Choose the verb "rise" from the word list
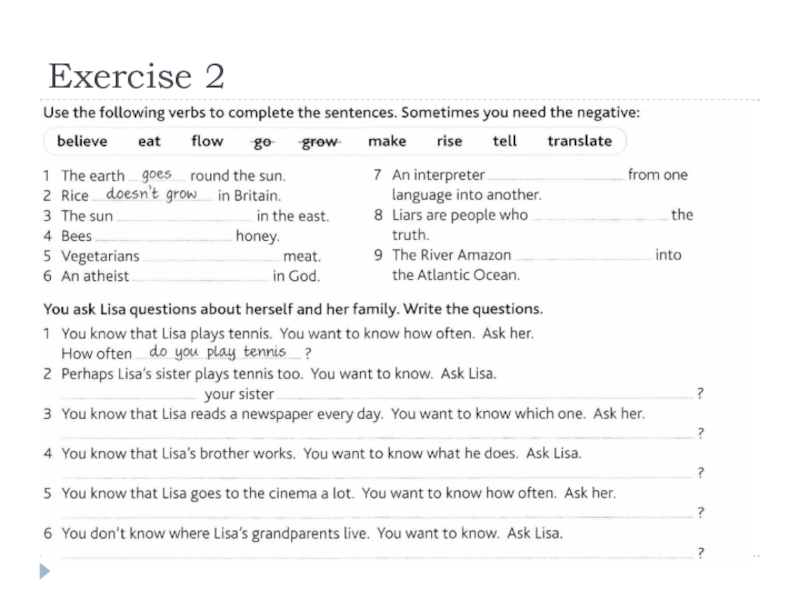The height and width of the screenshot is (600, 800). pos(449,141)
